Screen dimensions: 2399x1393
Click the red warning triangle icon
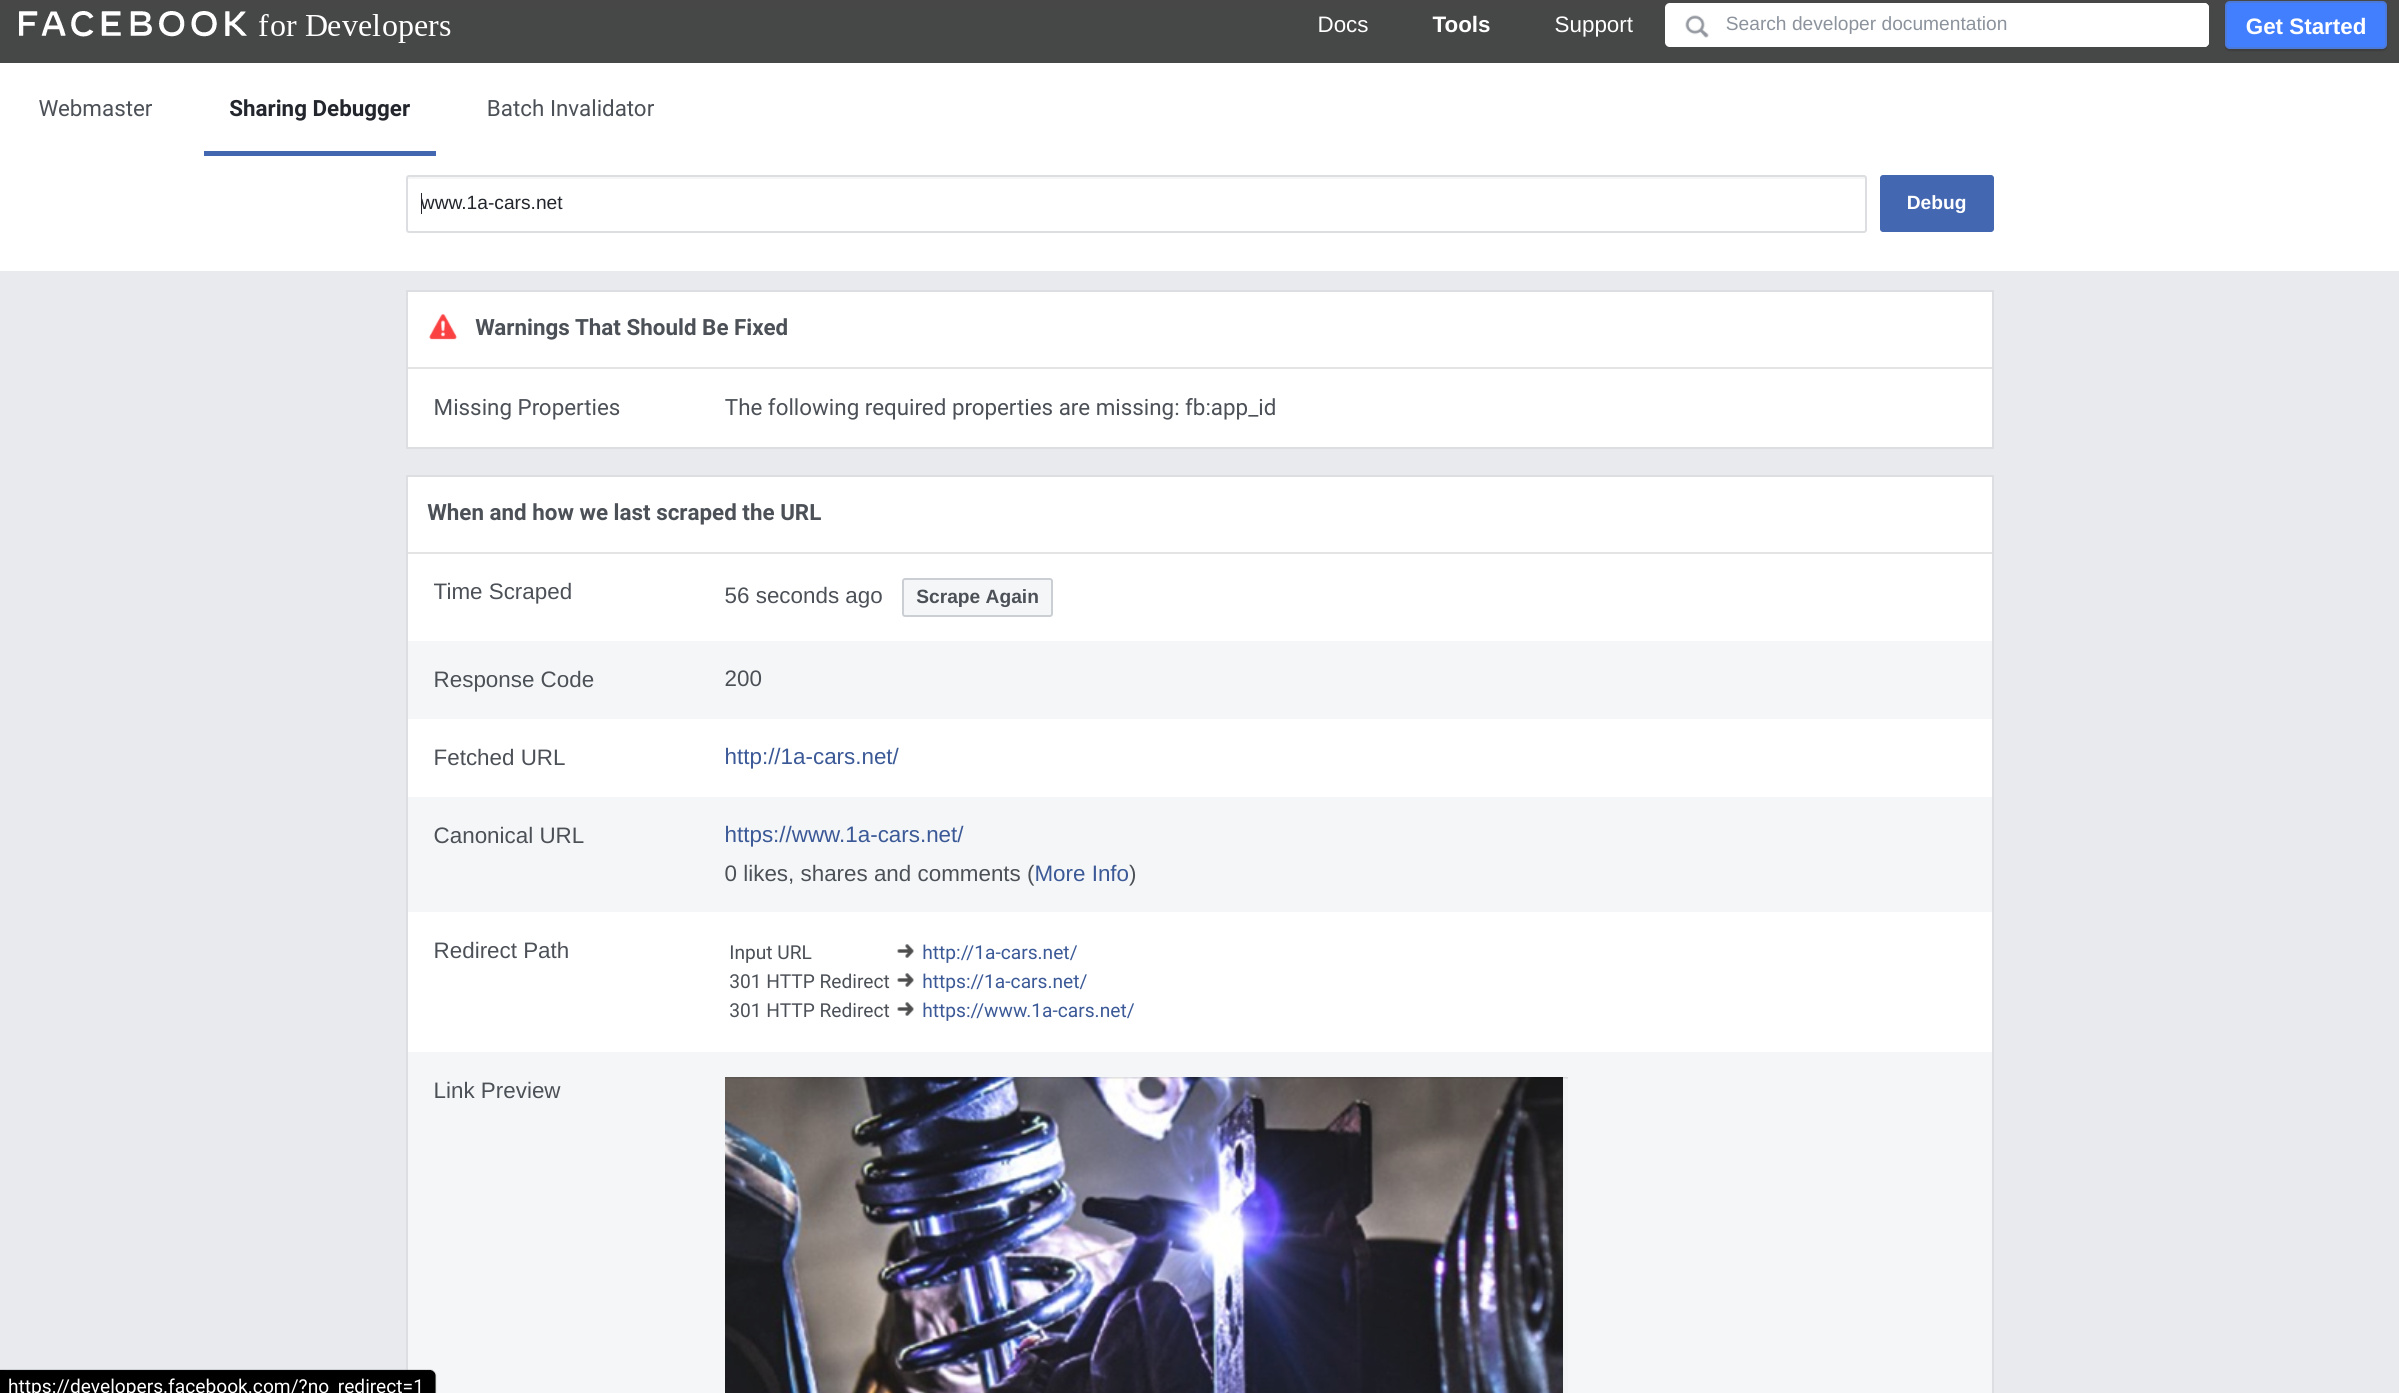[443, 328]
